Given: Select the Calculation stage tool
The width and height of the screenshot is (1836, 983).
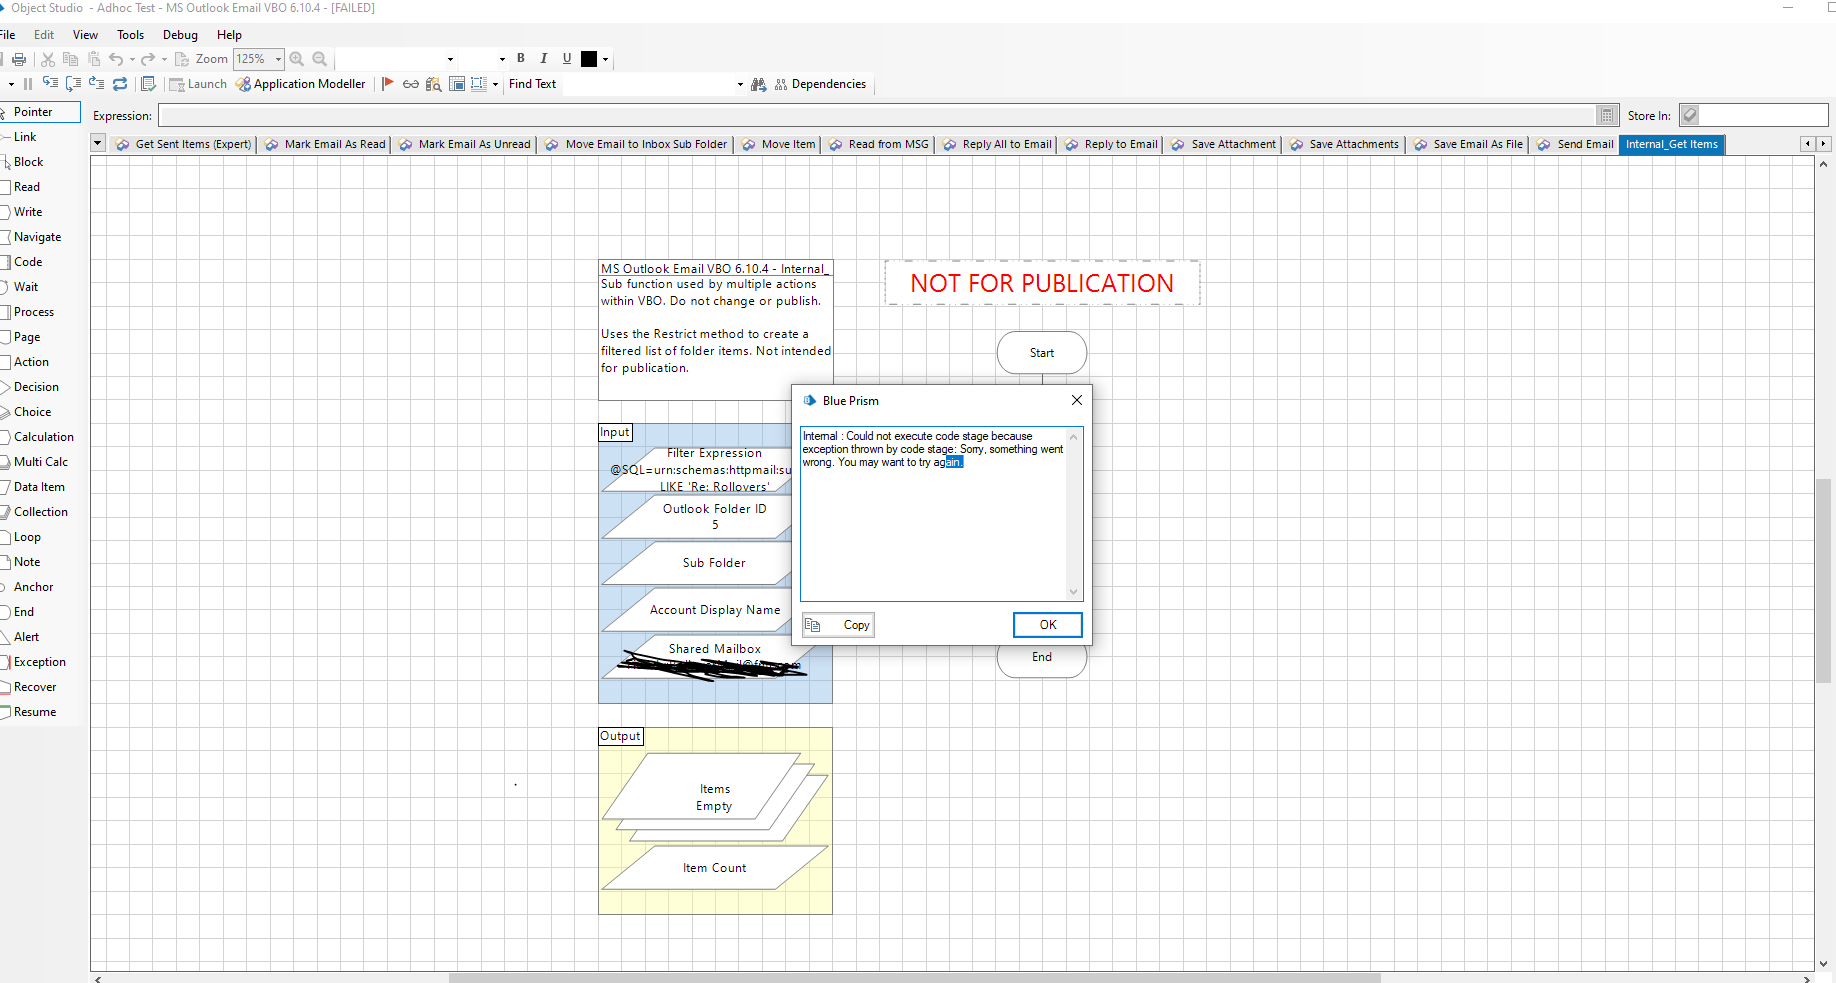Looking at the screenshot, I should click(x=43, y=437).
